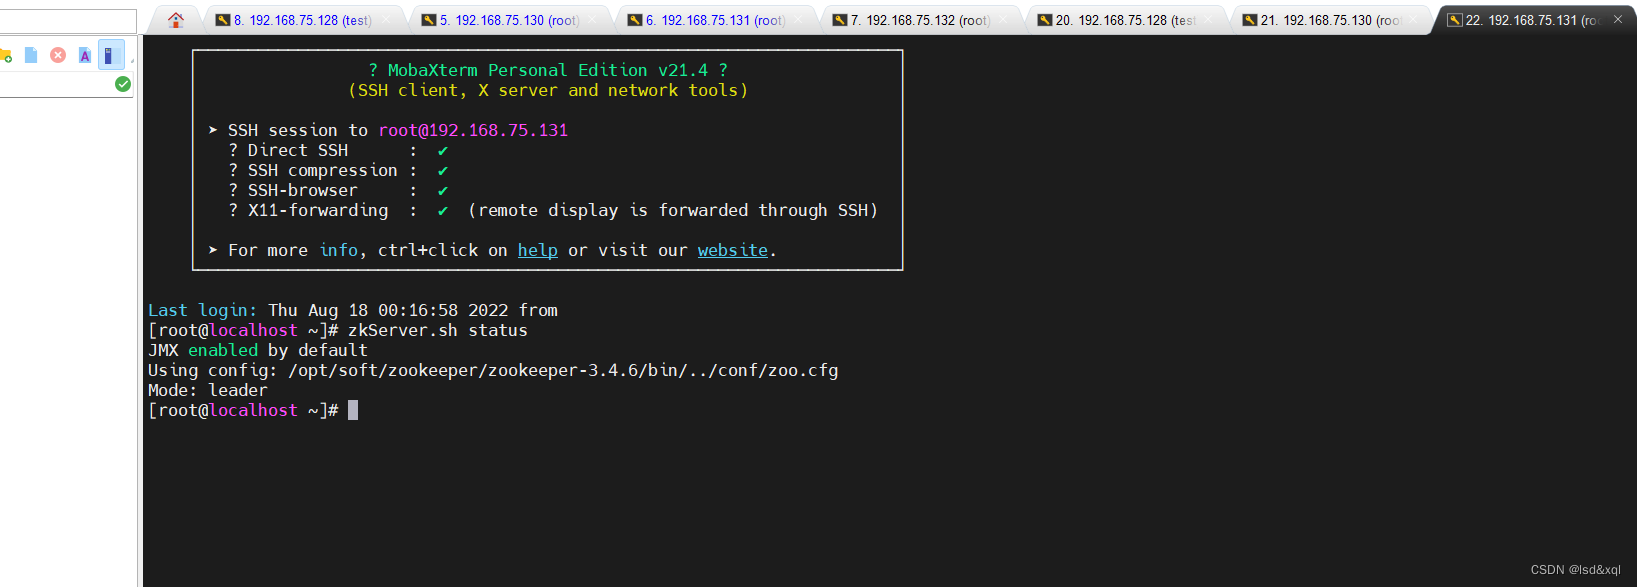1637x587 pixels.
Task: Click the new folder icon in sidebar toolbar
Action: point(6,55)
